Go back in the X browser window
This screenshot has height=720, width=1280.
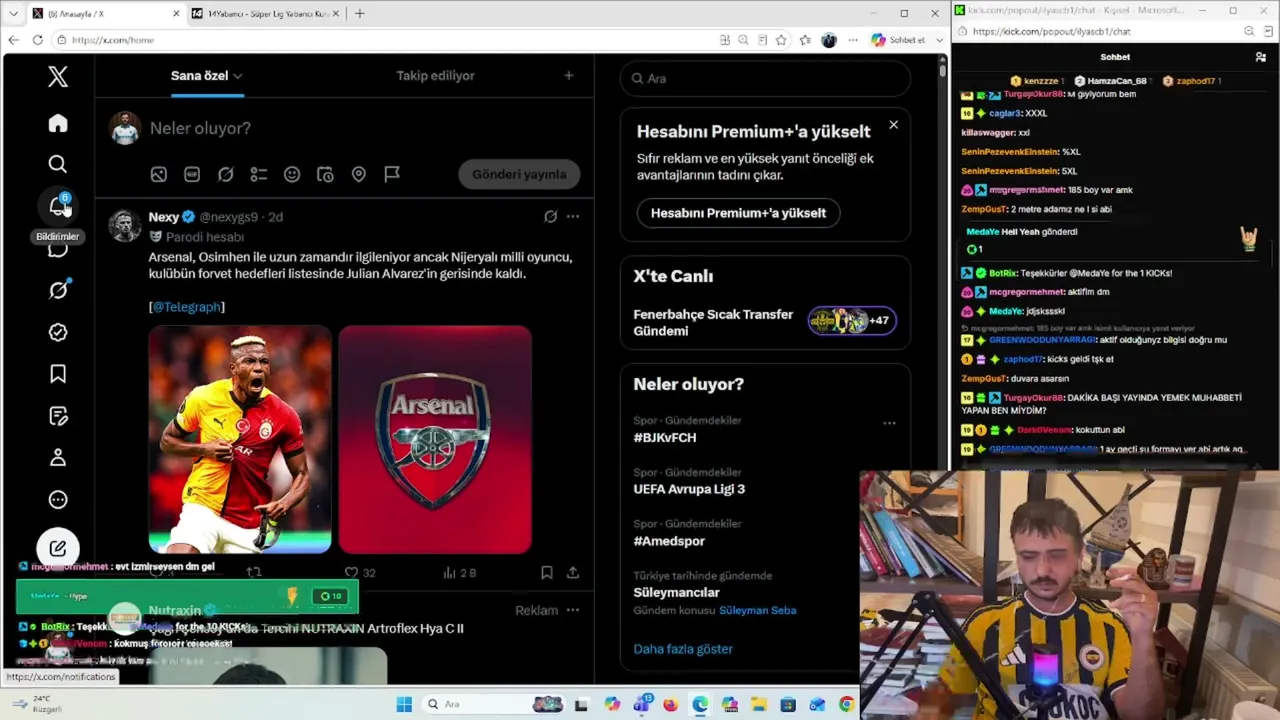point(13,40)
